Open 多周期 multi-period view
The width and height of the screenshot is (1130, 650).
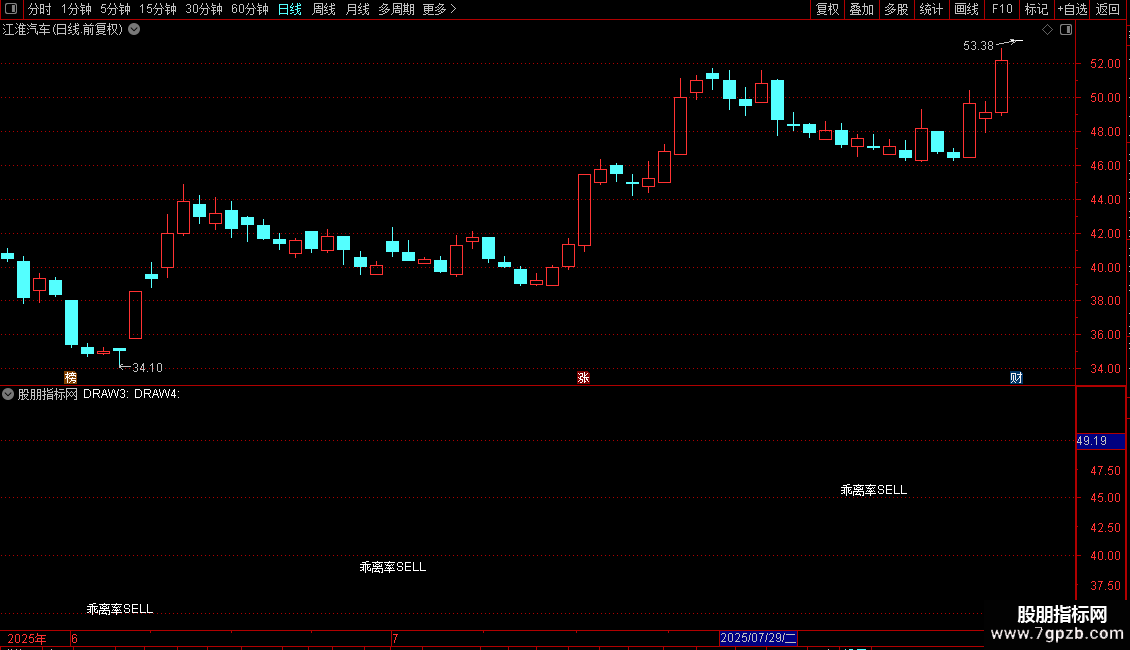[396, 9]
